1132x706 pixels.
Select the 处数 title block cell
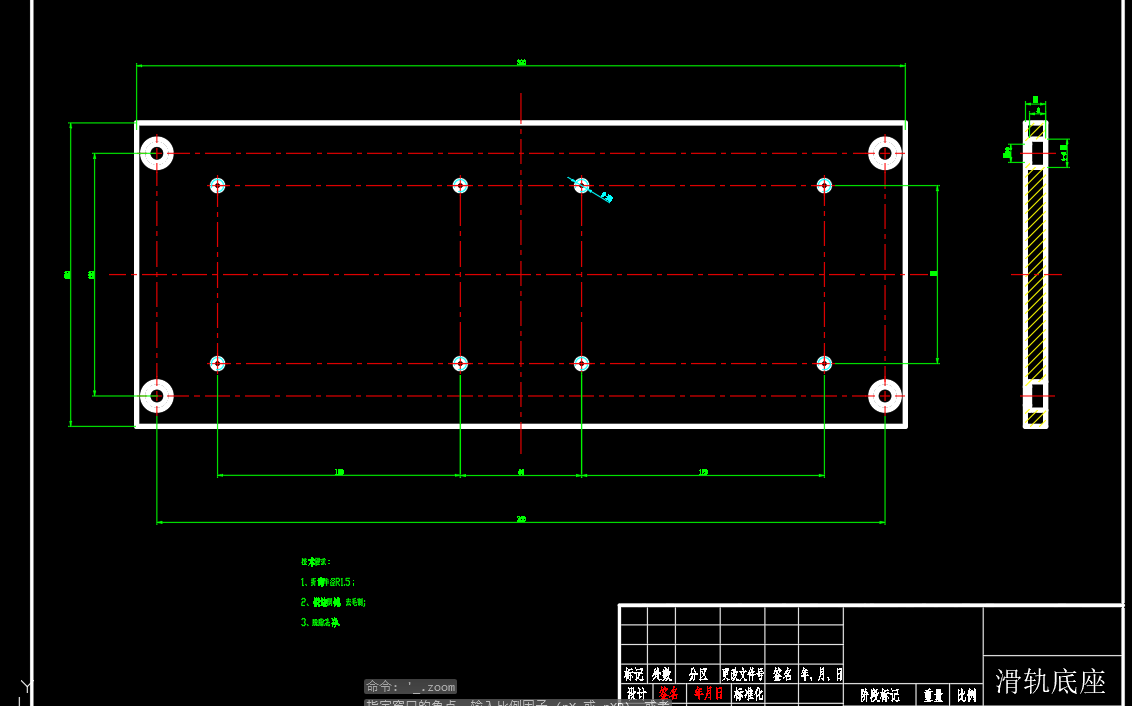pos(661,674)
